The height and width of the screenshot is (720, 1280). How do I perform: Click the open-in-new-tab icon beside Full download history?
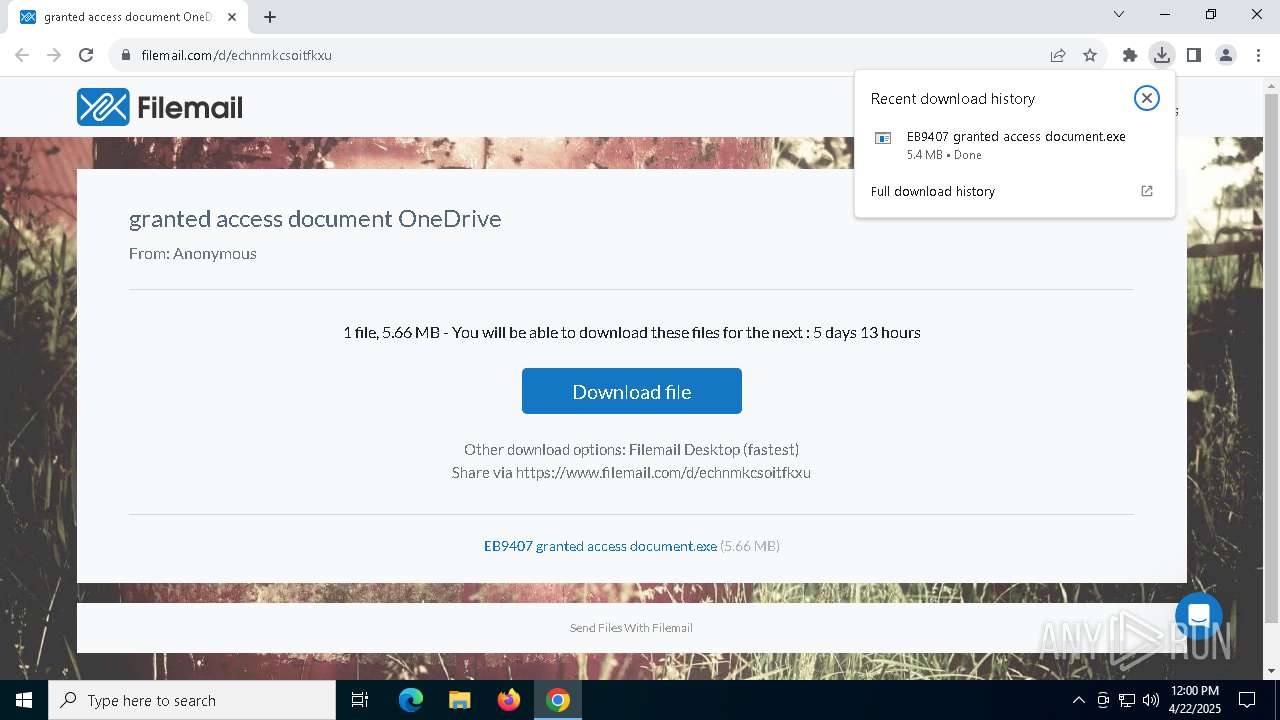click(1147, 191)
